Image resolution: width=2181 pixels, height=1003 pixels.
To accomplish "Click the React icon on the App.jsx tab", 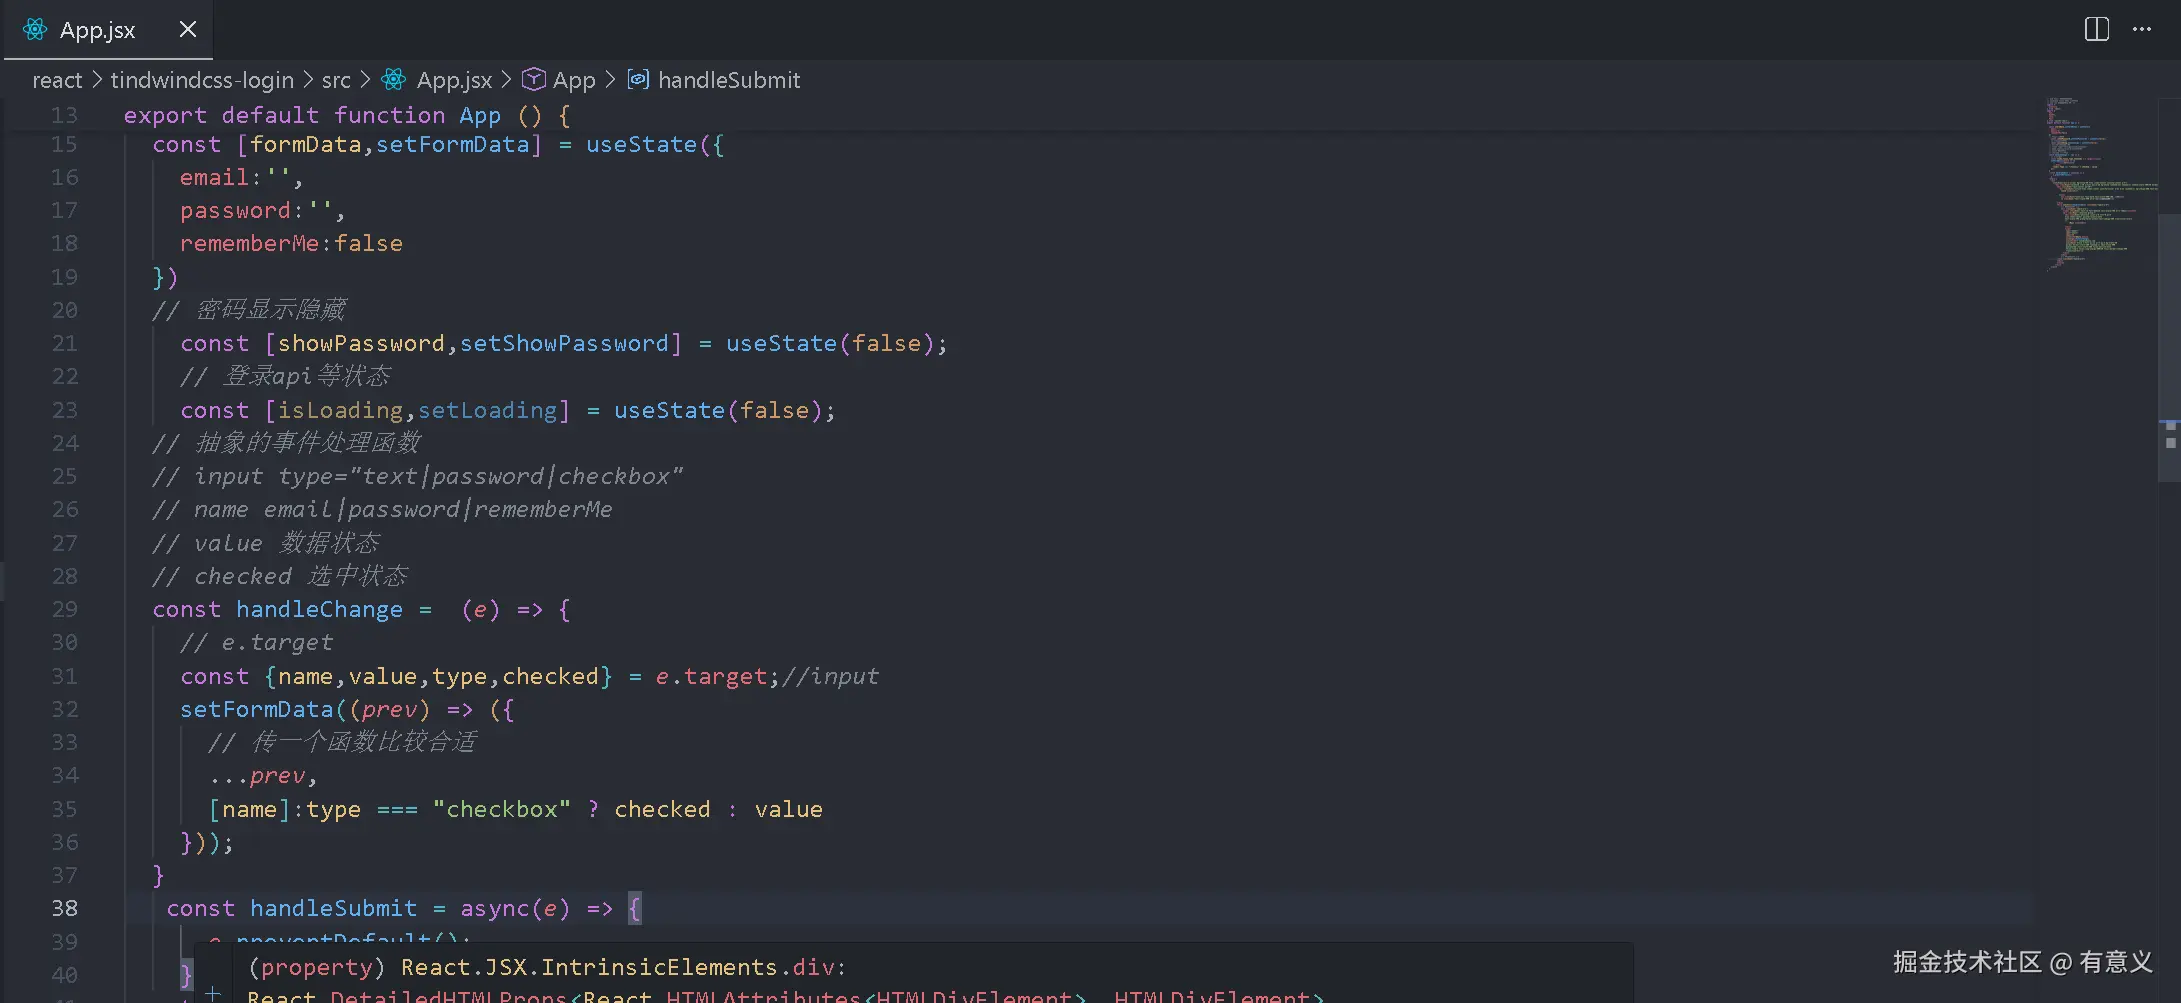I will (x=35, y=30).
